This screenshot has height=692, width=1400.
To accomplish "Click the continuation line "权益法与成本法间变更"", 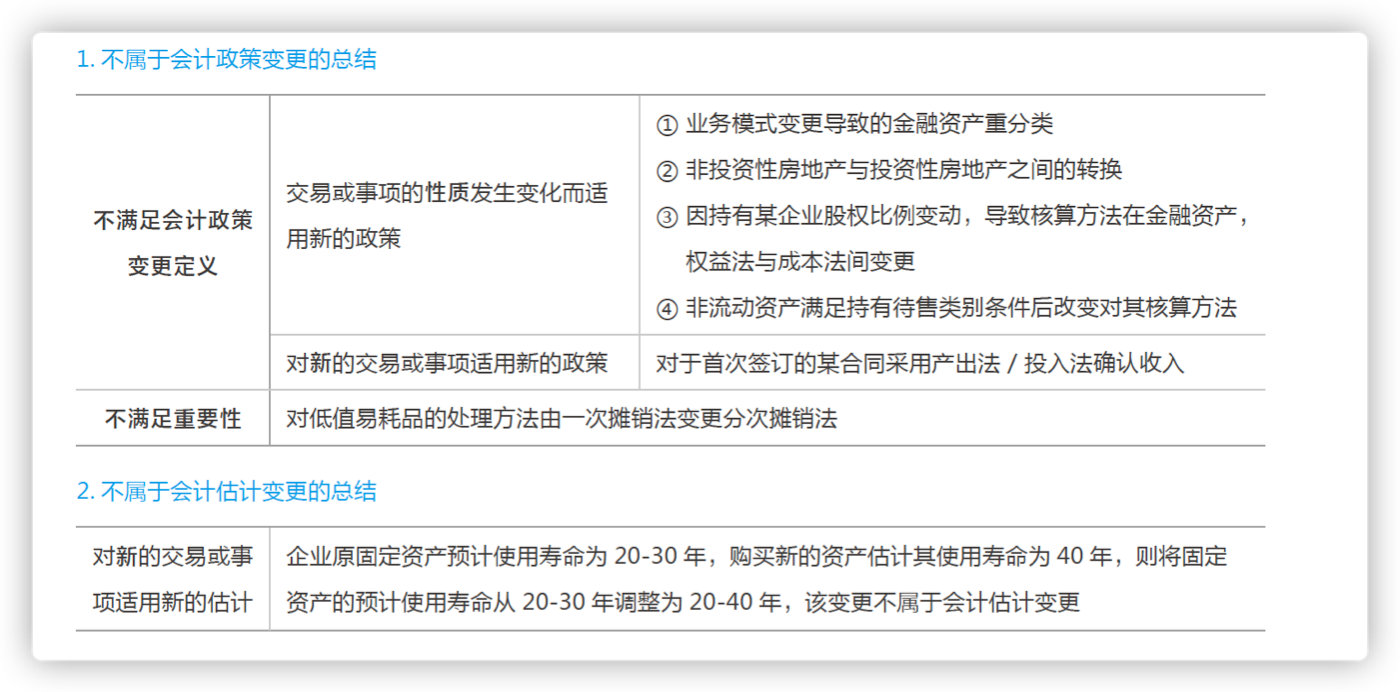I will (800, 263).
